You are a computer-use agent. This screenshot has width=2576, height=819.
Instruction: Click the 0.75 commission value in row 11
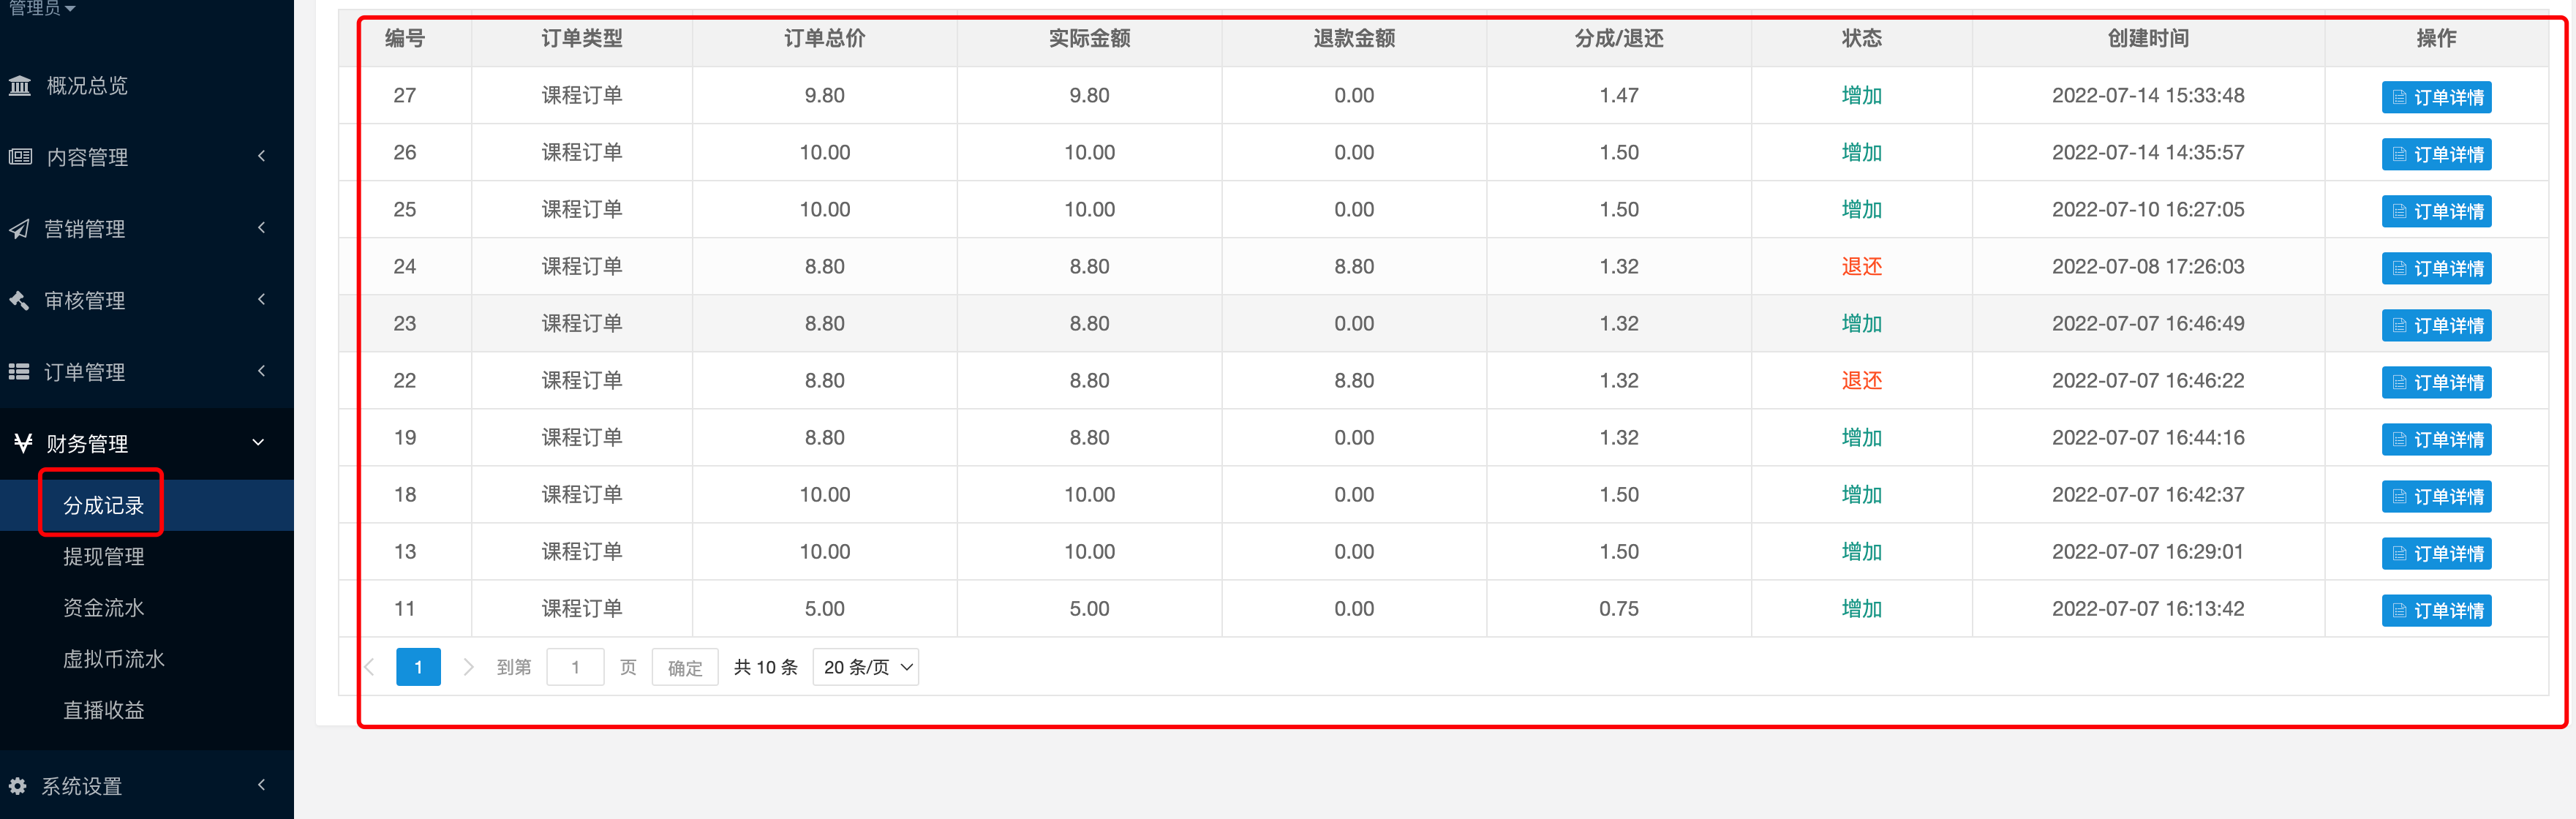[1619, 608]
